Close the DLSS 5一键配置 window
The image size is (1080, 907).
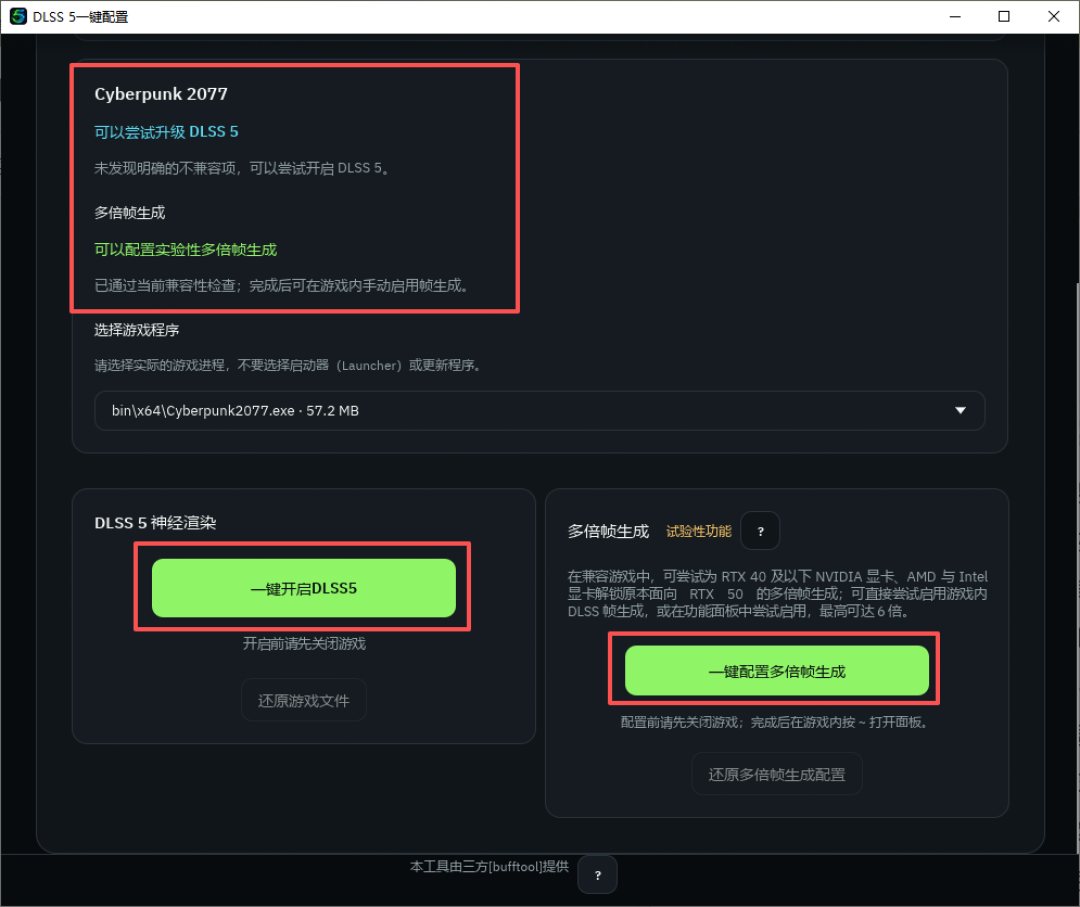pyautogui.click(x=1053, y=17)
